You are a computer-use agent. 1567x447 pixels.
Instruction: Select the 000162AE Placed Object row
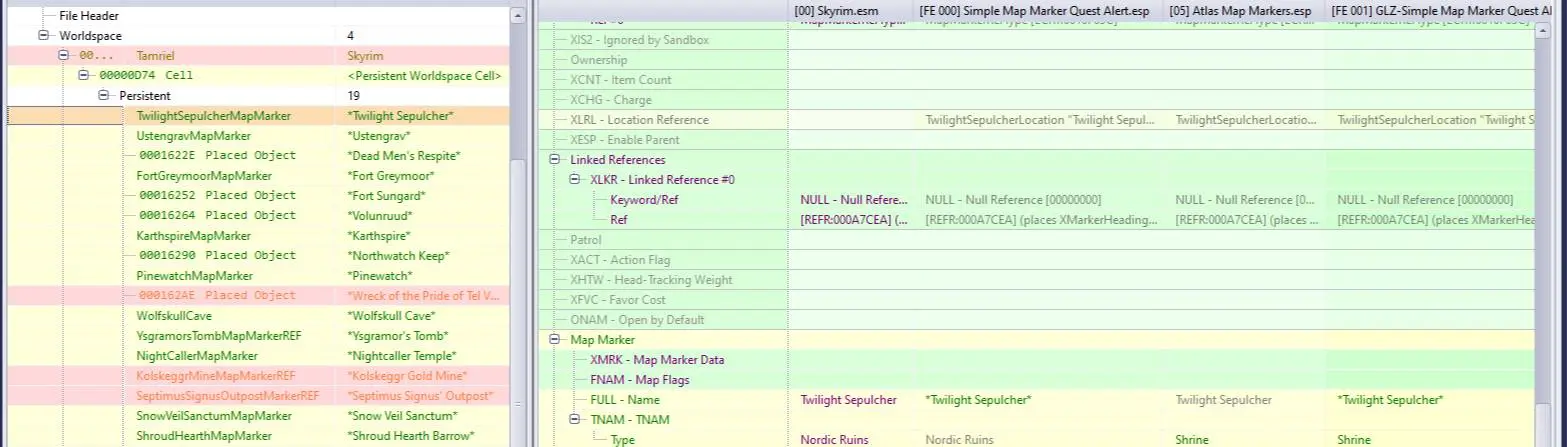[258, 296]
